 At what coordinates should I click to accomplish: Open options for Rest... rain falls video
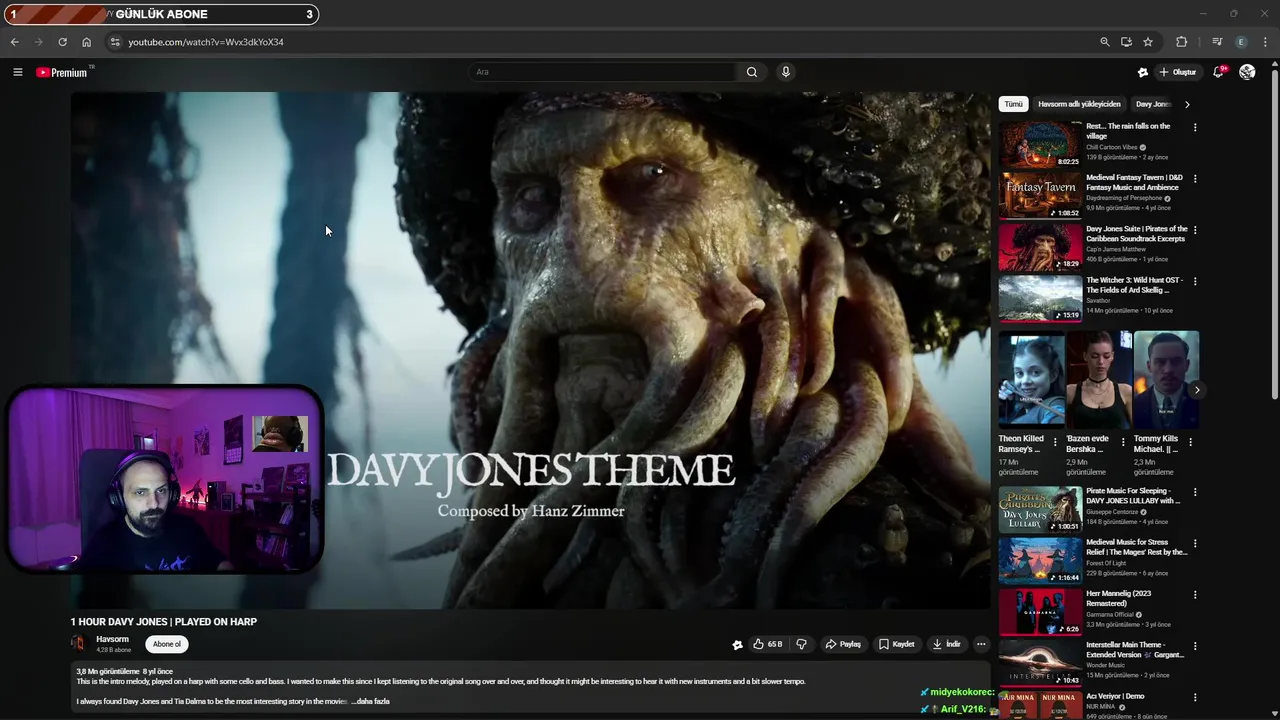point(1194,127)
